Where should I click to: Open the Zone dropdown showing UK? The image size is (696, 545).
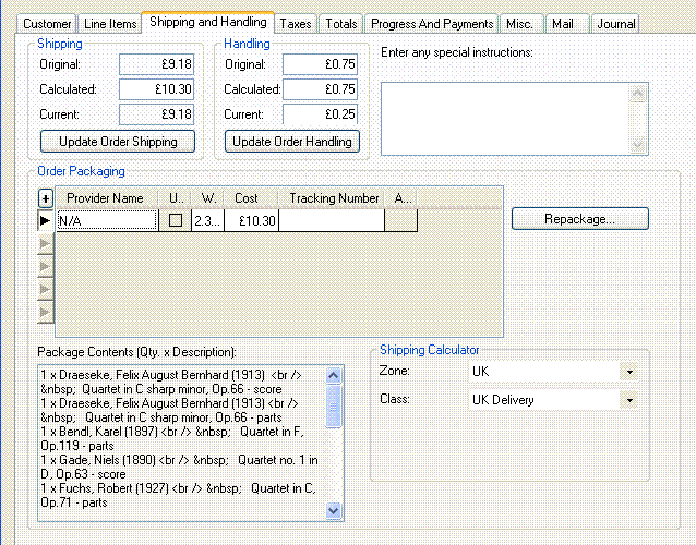click(629, 372)
